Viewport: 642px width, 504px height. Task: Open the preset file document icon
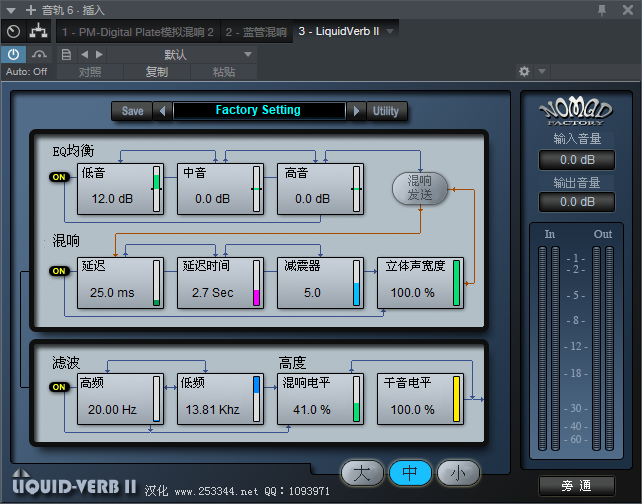(66, 54)
